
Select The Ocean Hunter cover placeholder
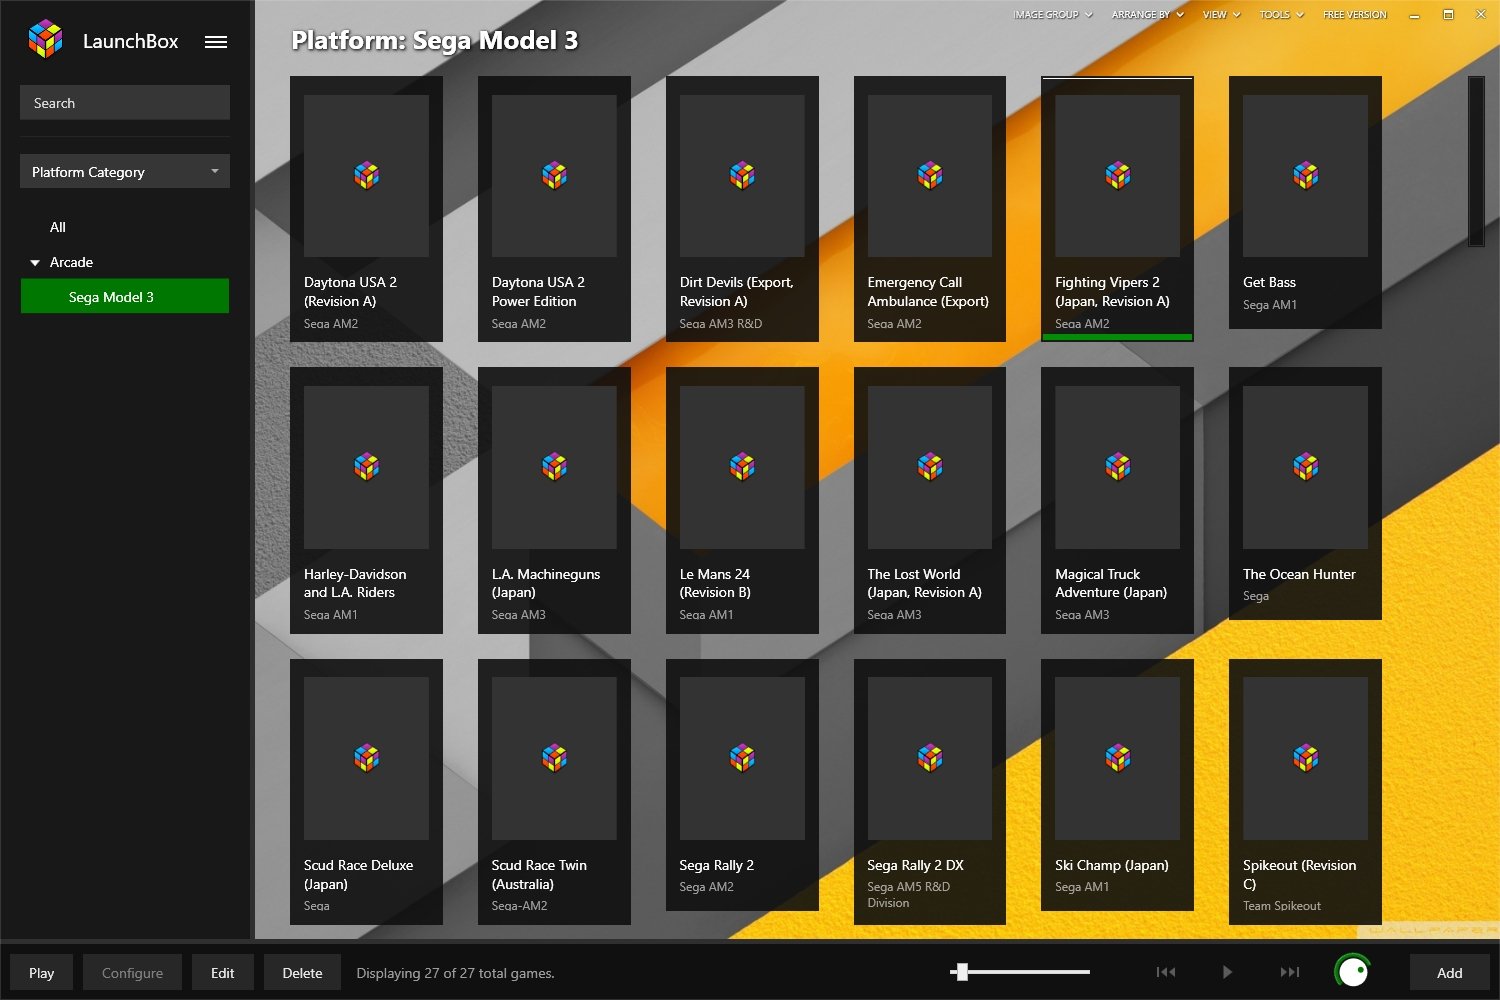pyautogui.click(x=1305, y=467)
